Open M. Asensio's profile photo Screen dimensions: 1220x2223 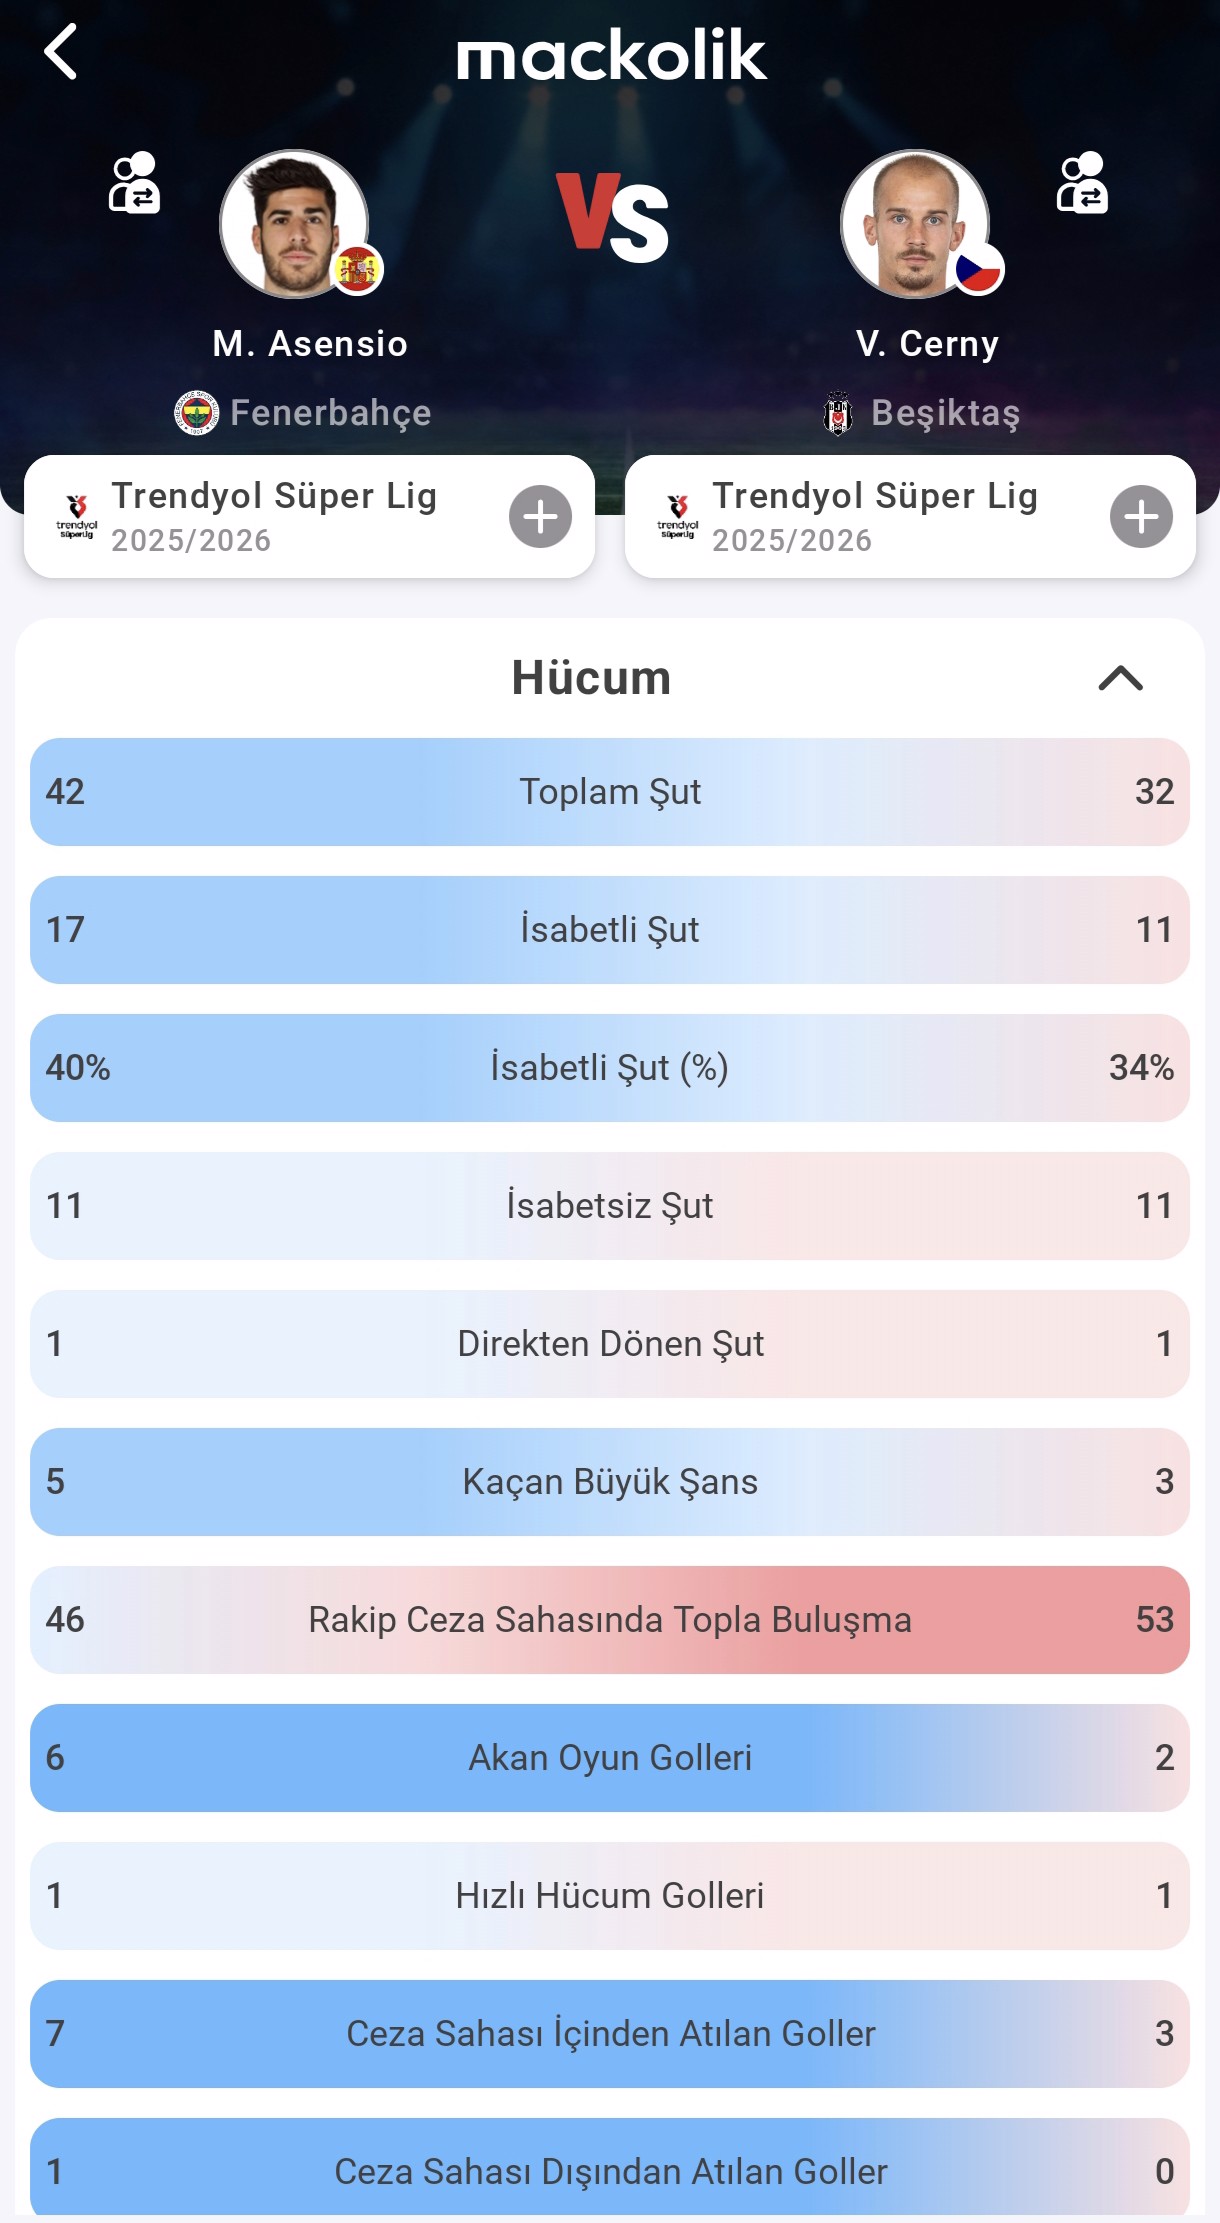click(294, 224)
